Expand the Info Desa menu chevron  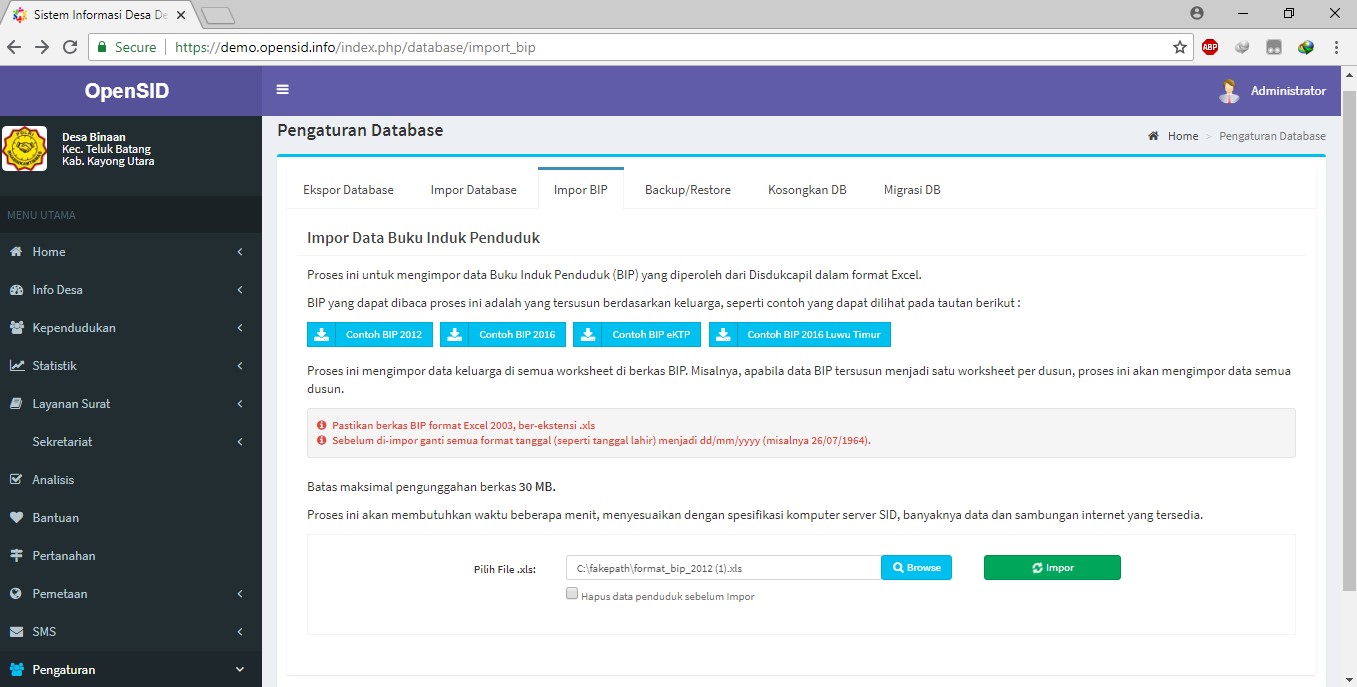point(240,290)
